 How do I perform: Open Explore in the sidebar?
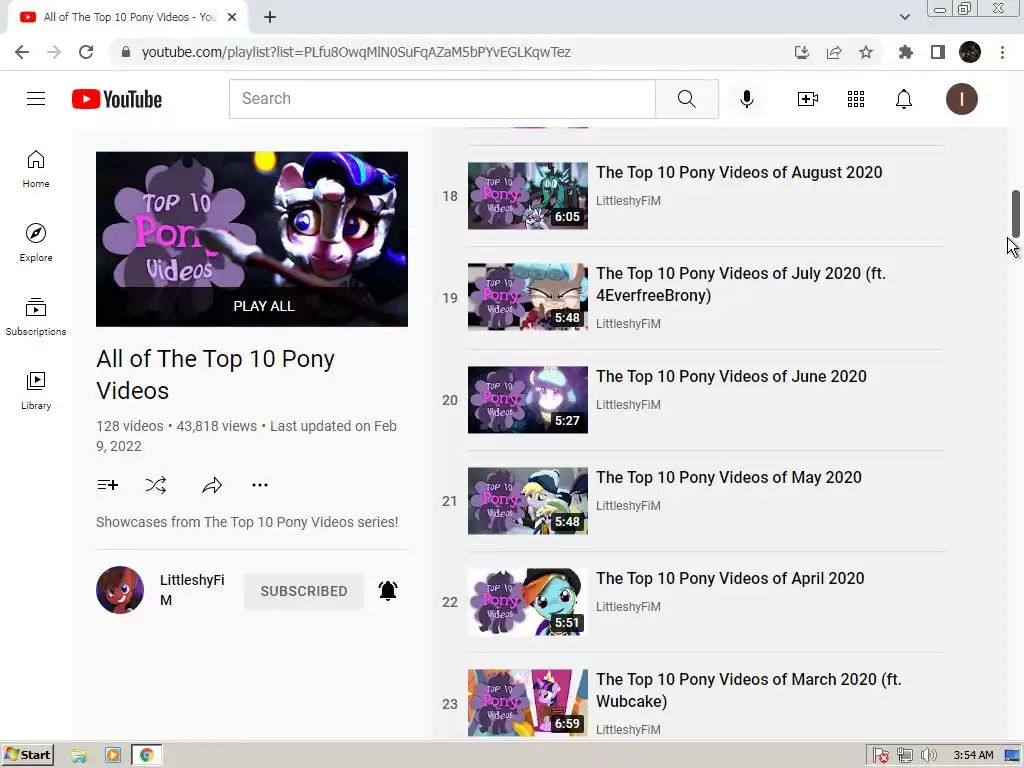click(36, 243)
